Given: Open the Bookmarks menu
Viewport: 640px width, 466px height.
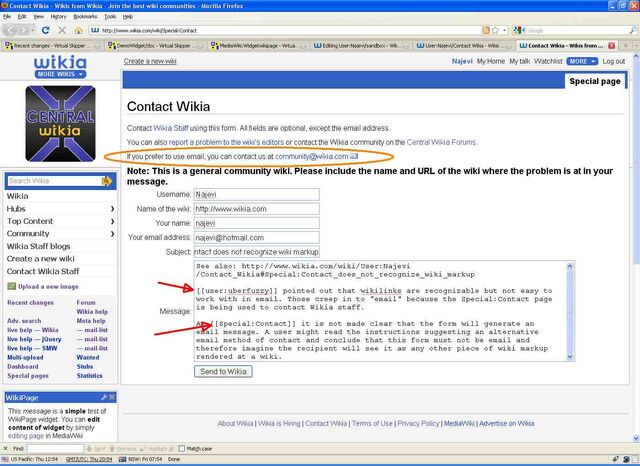Looking at the screenshot, I should tap(85, 17).
